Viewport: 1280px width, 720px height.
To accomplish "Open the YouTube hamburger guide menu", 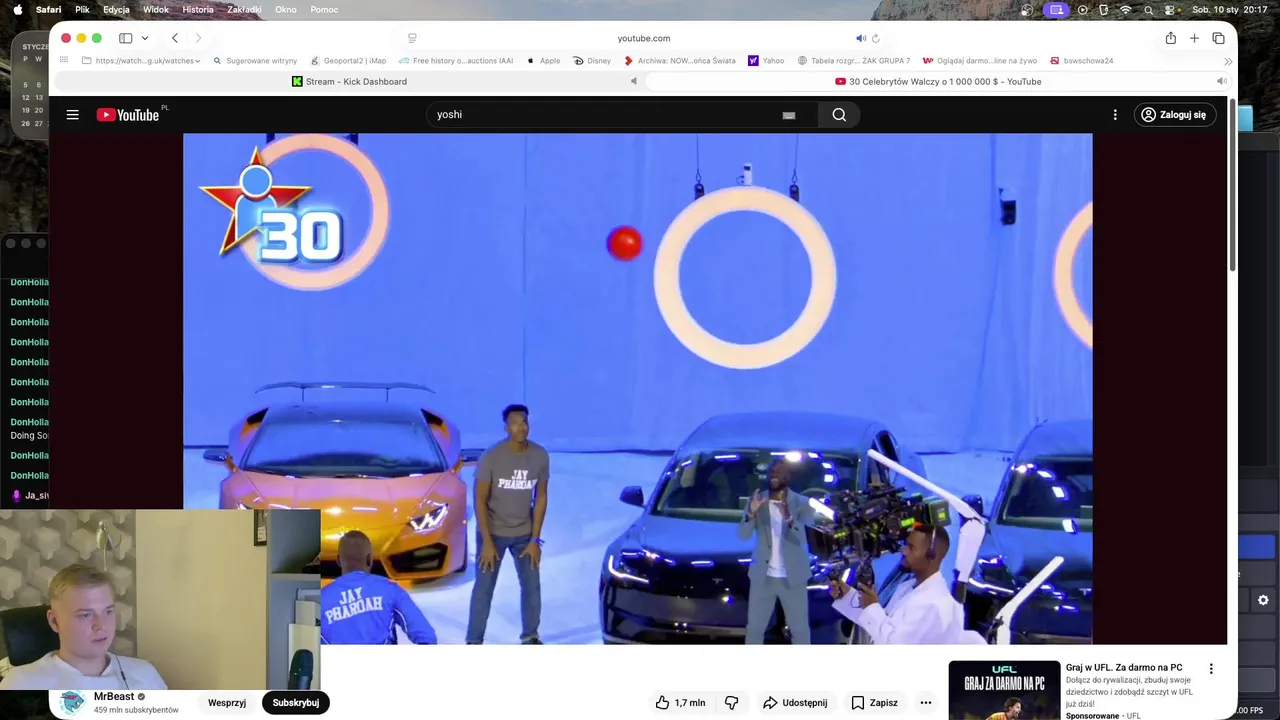I will [72, 115].
